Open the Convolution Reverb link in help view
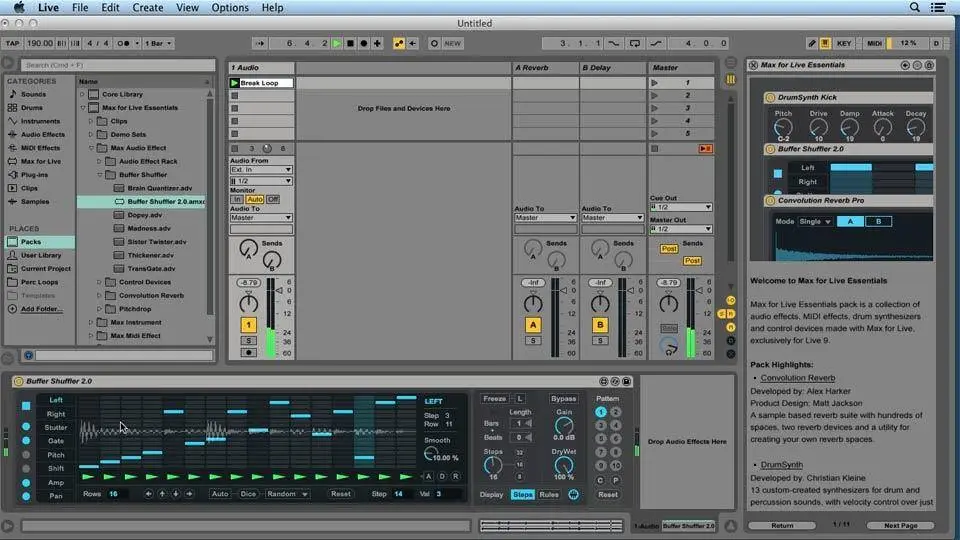960x540 pixels. pyautogui.click(x=797, y=378)
